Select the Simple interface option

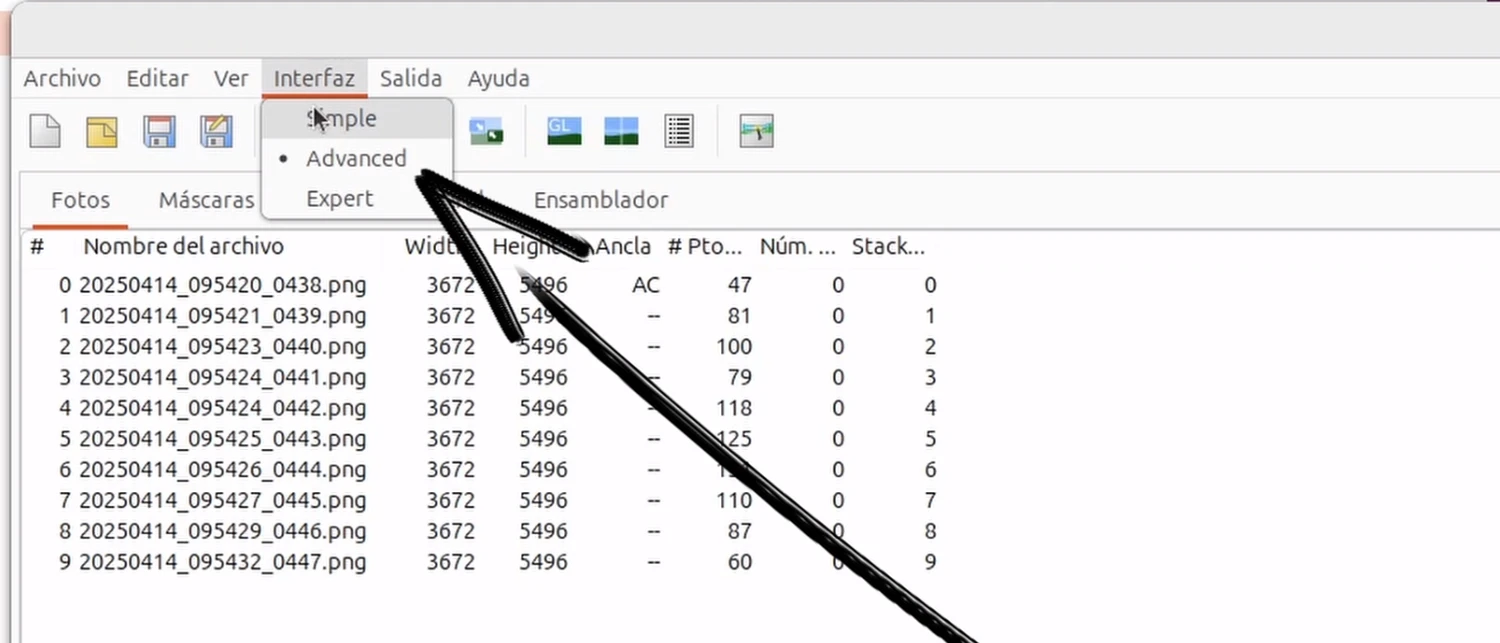pos(342,119)
